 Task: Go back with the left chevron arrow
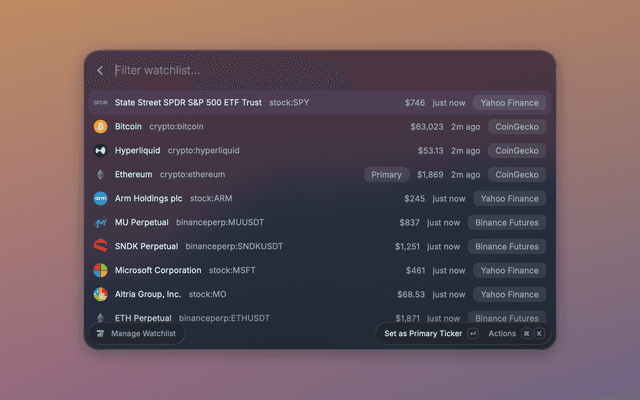point(100,70)
